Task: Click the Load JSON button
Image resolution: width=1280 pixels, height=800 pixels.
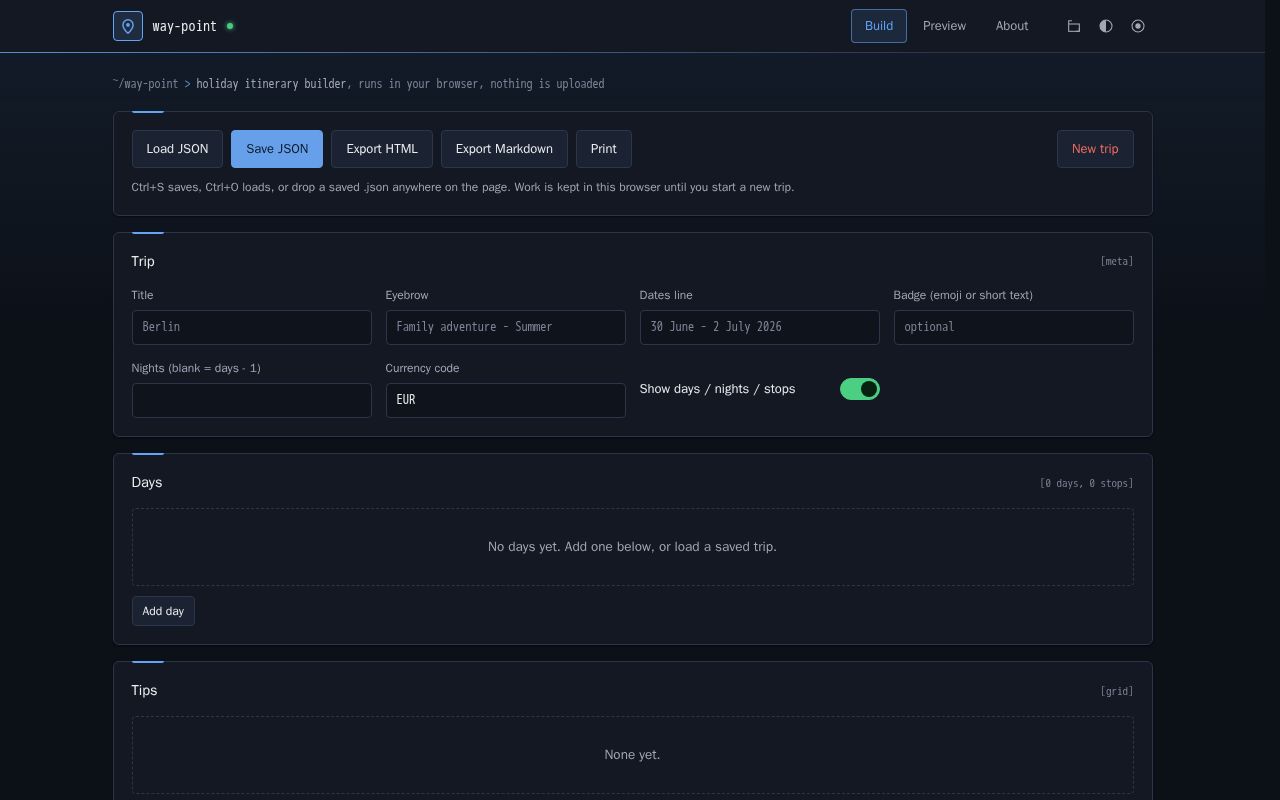Action: pyautogui.click(x=177, y=149)
